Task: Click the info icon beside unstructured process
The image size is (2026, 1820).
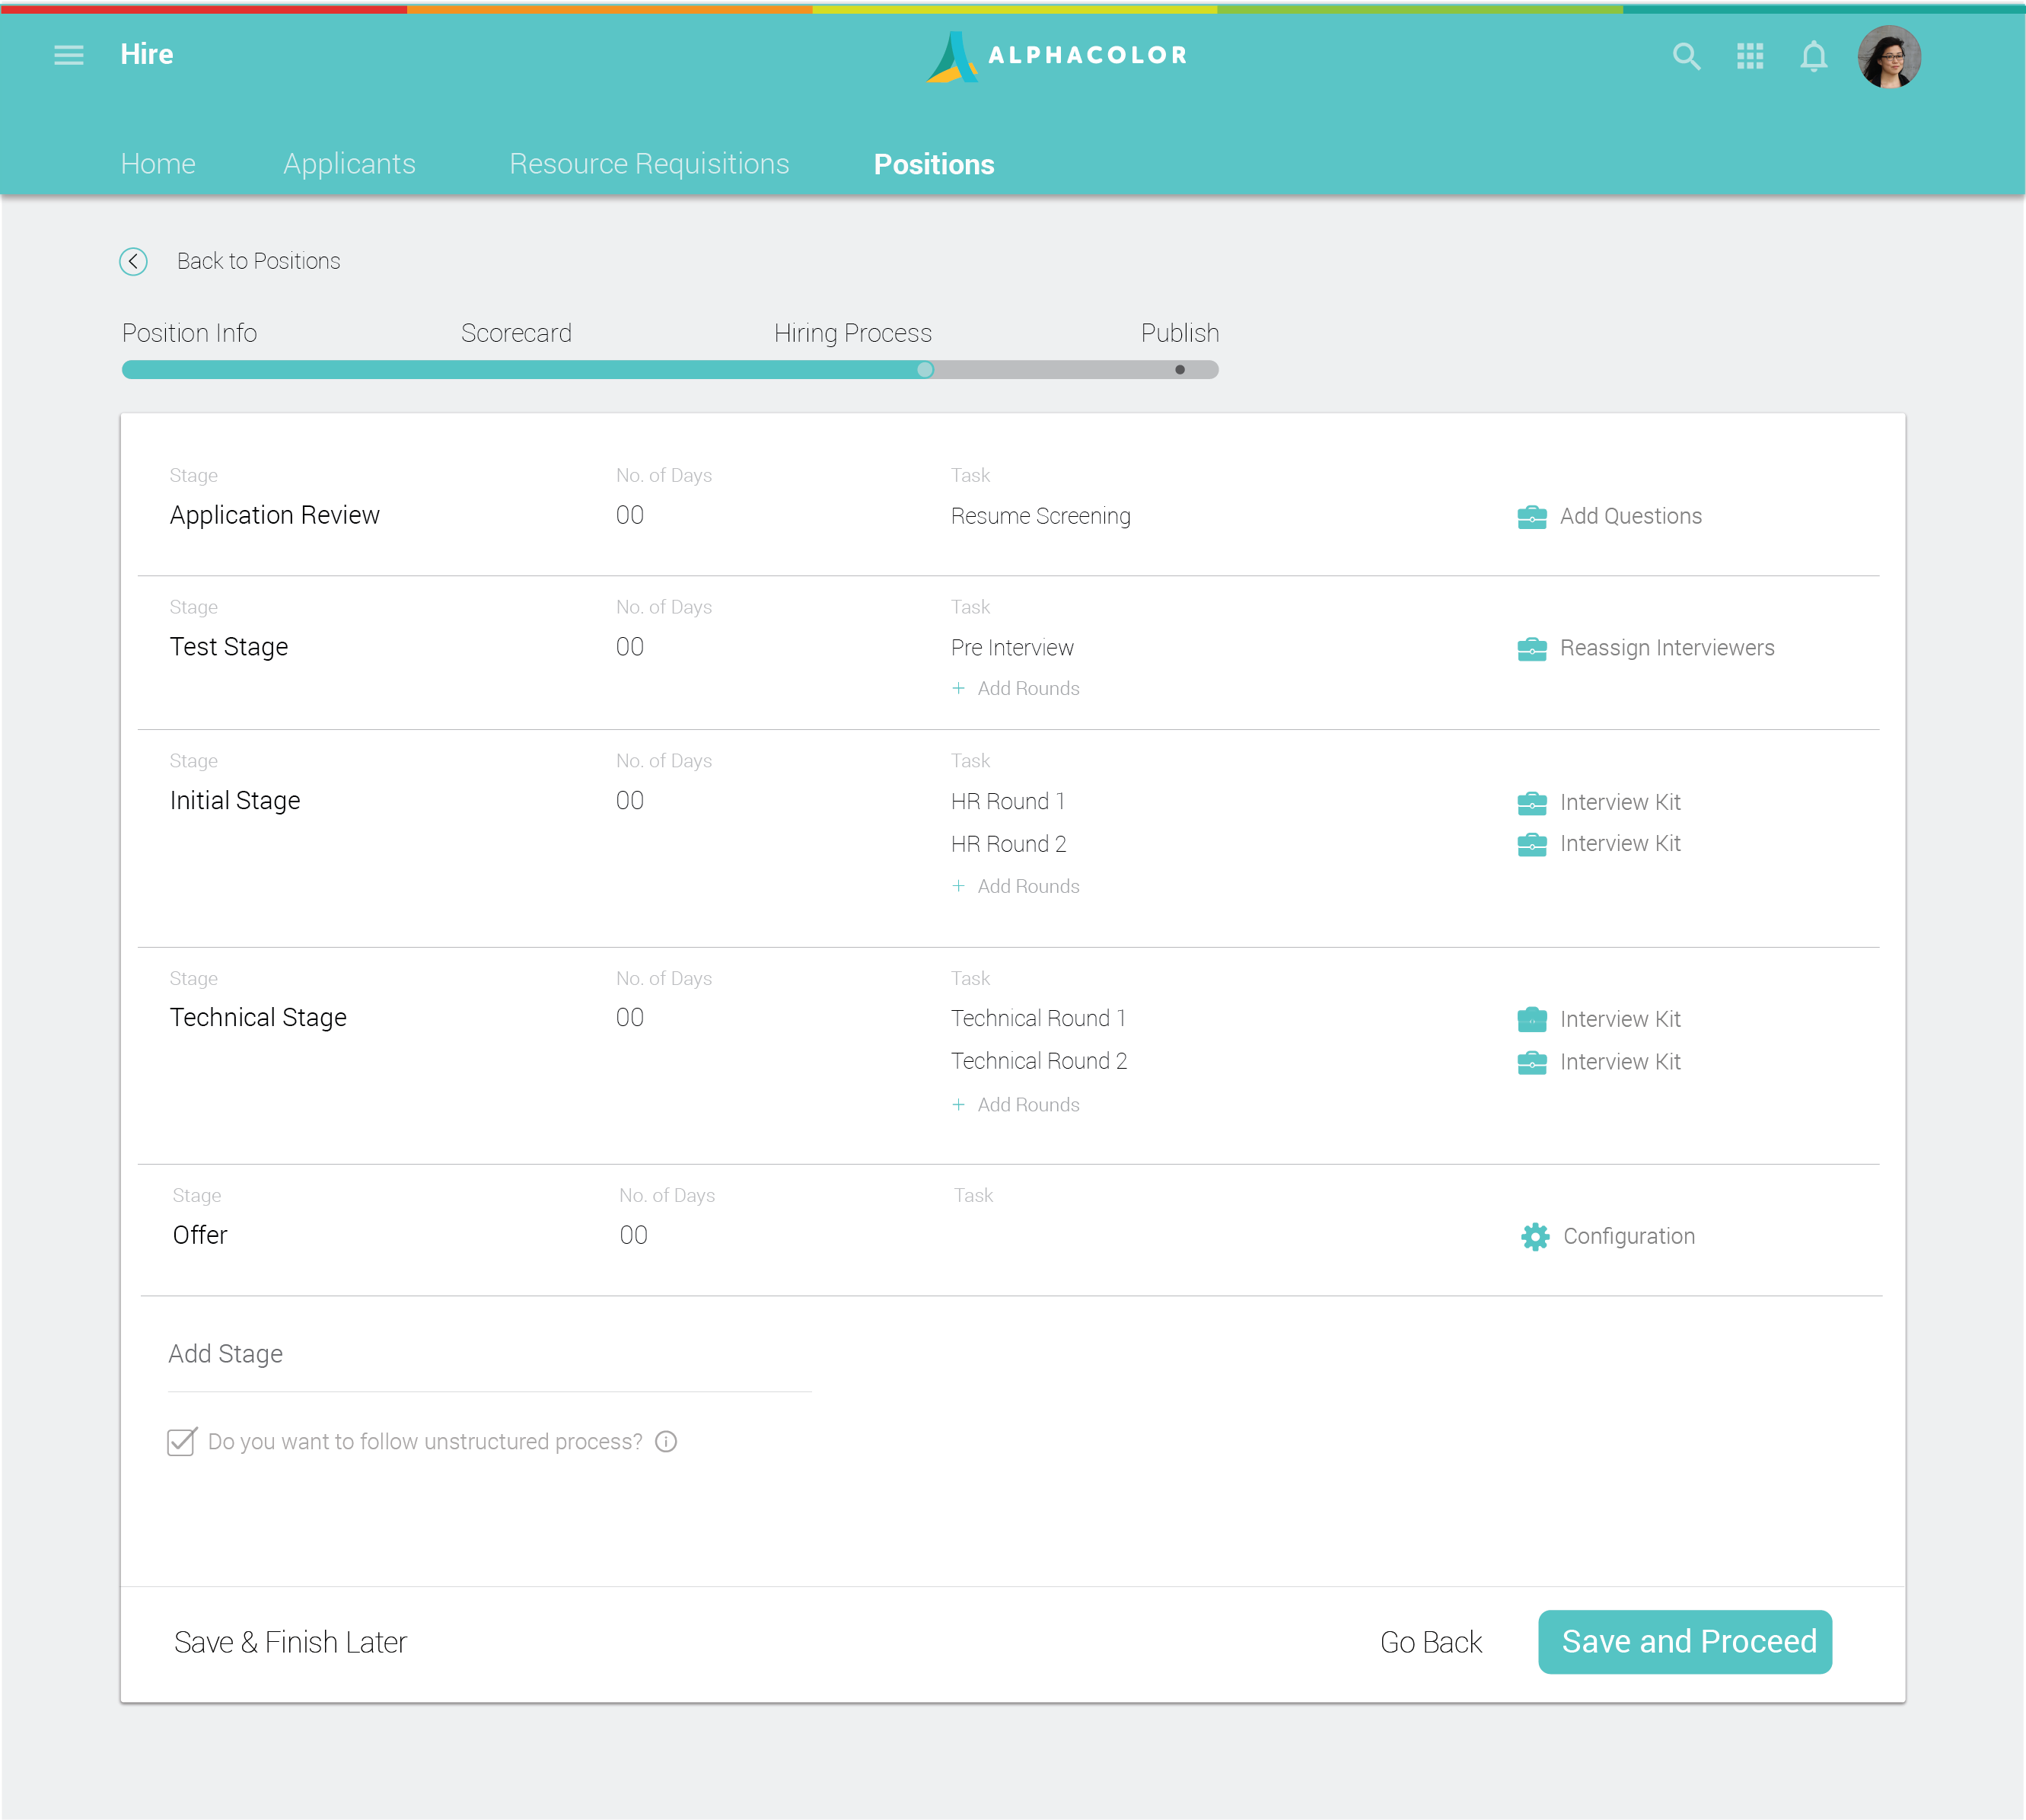Action: pyautogui.click(x=666, y=1442)
